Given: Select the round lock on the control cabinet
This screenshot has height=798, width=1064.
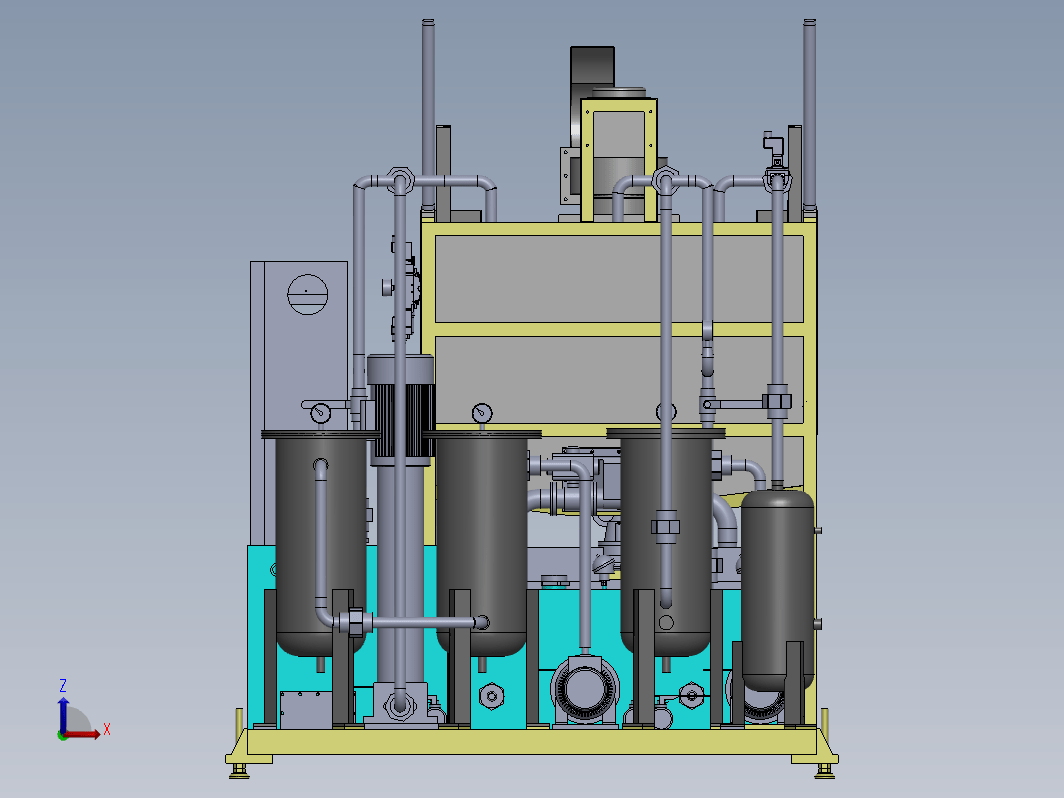Looking at the screenshot, I should 307,294.
